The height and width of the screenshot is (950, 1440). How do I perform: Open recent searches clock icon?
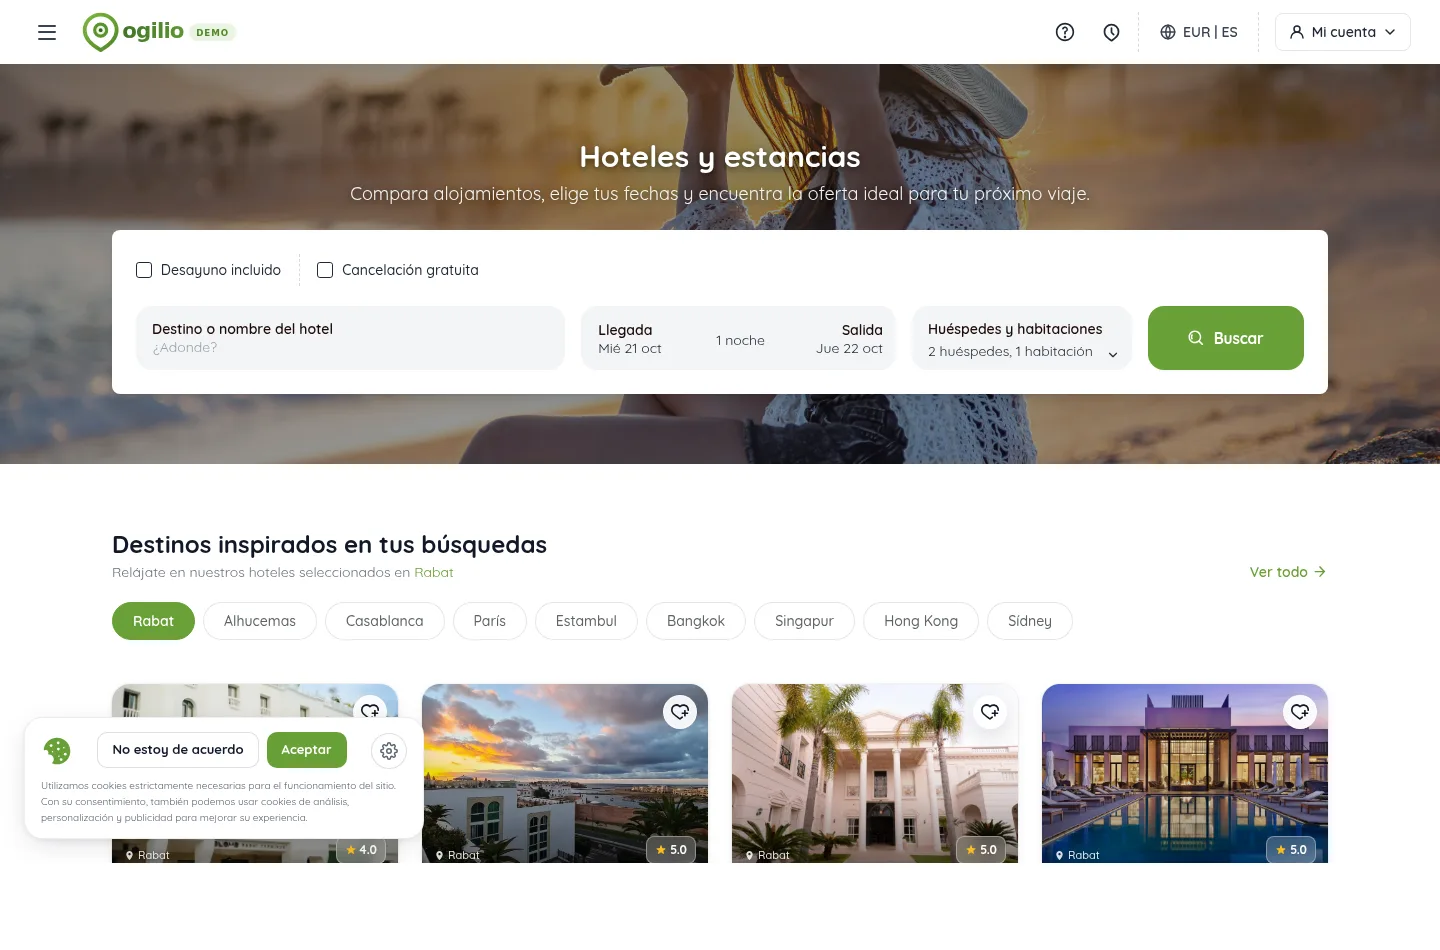pyautogui.click(x=1111, y=32)
